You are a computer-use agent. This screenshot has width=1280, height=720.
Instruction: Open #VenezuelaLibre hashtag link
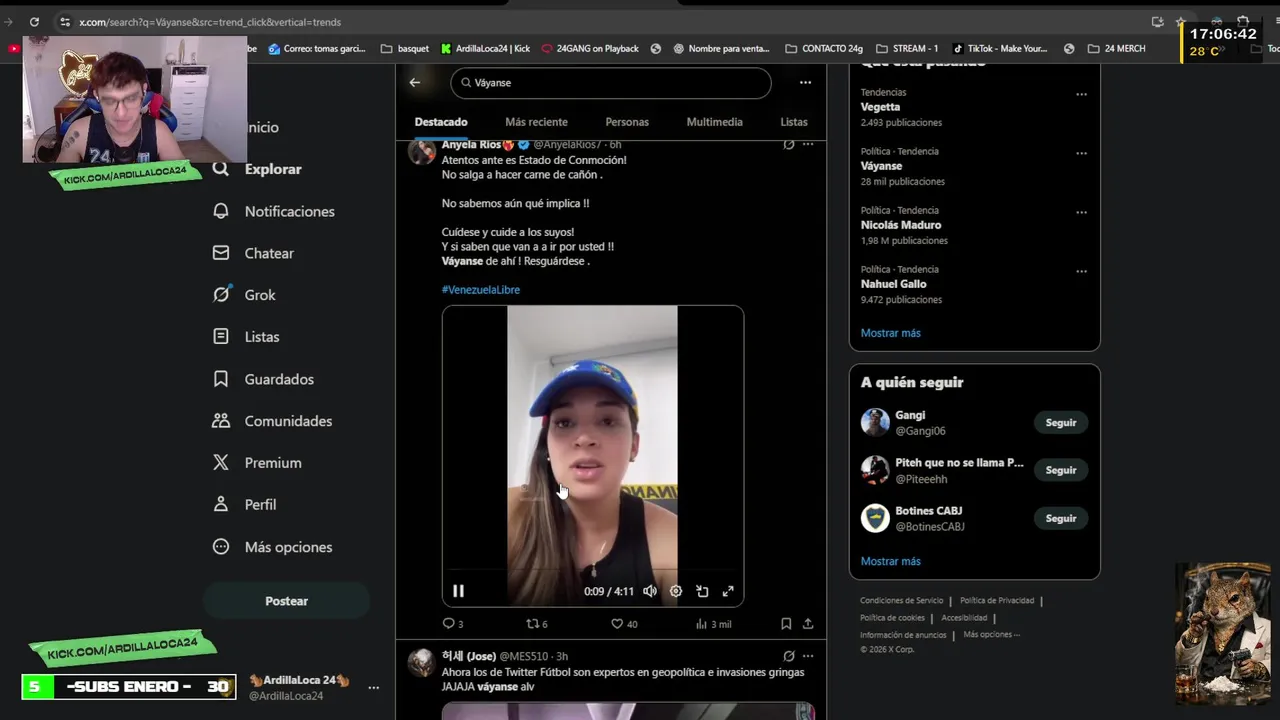(481, 290)
